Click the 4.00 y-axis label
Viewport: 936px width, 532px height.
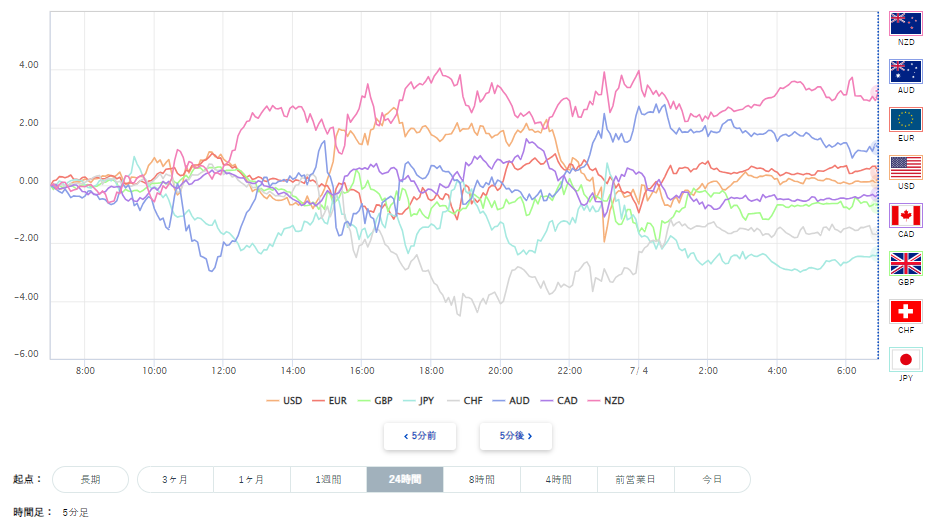[x=29, y=65]
